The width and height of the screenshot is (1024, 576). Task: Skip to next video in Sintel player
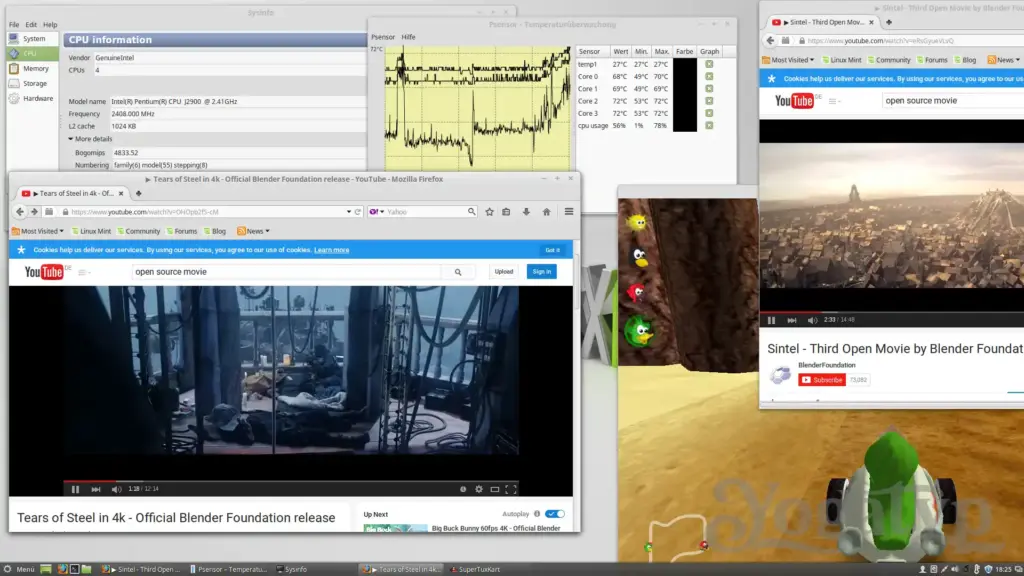(792, 320)
